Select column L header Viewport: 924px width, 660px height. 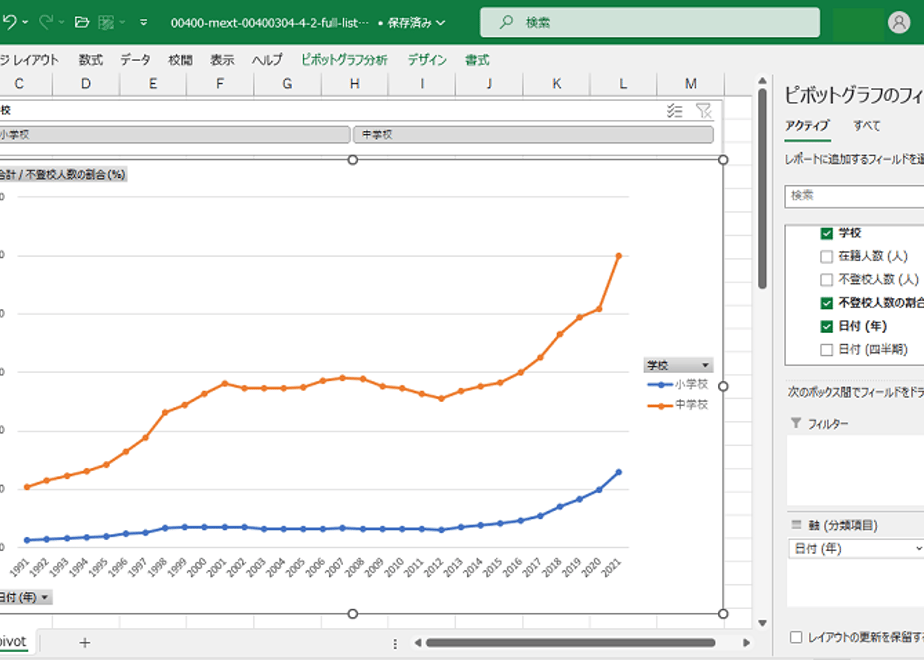click(x=623, y=84)
